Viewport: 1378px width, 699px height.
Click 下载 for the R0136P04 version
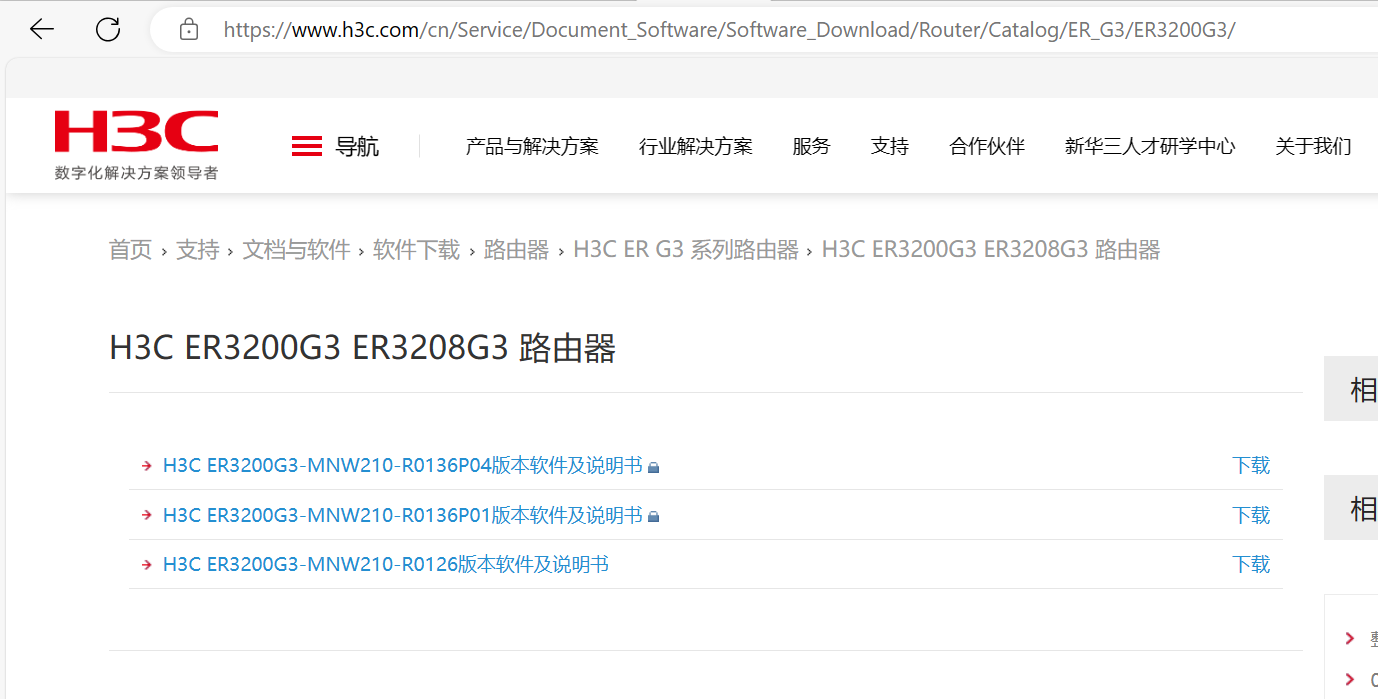[x=1251, y=466]
